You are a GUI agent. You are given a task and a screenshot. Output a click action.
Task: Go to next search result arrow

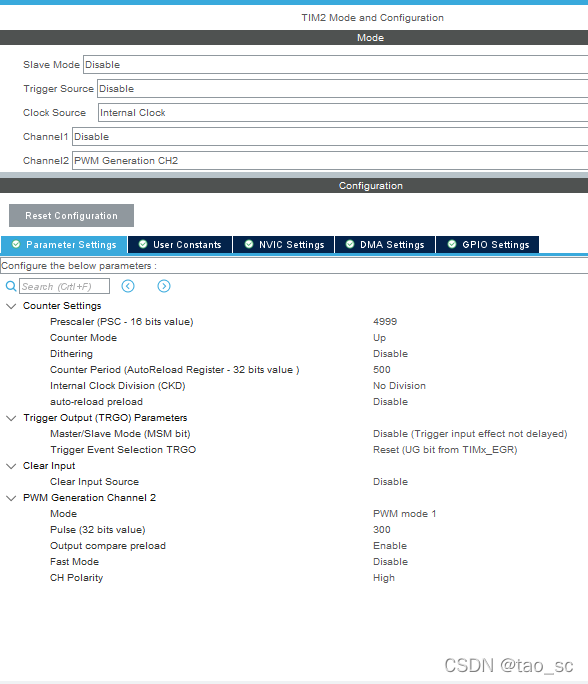(164, 286)
